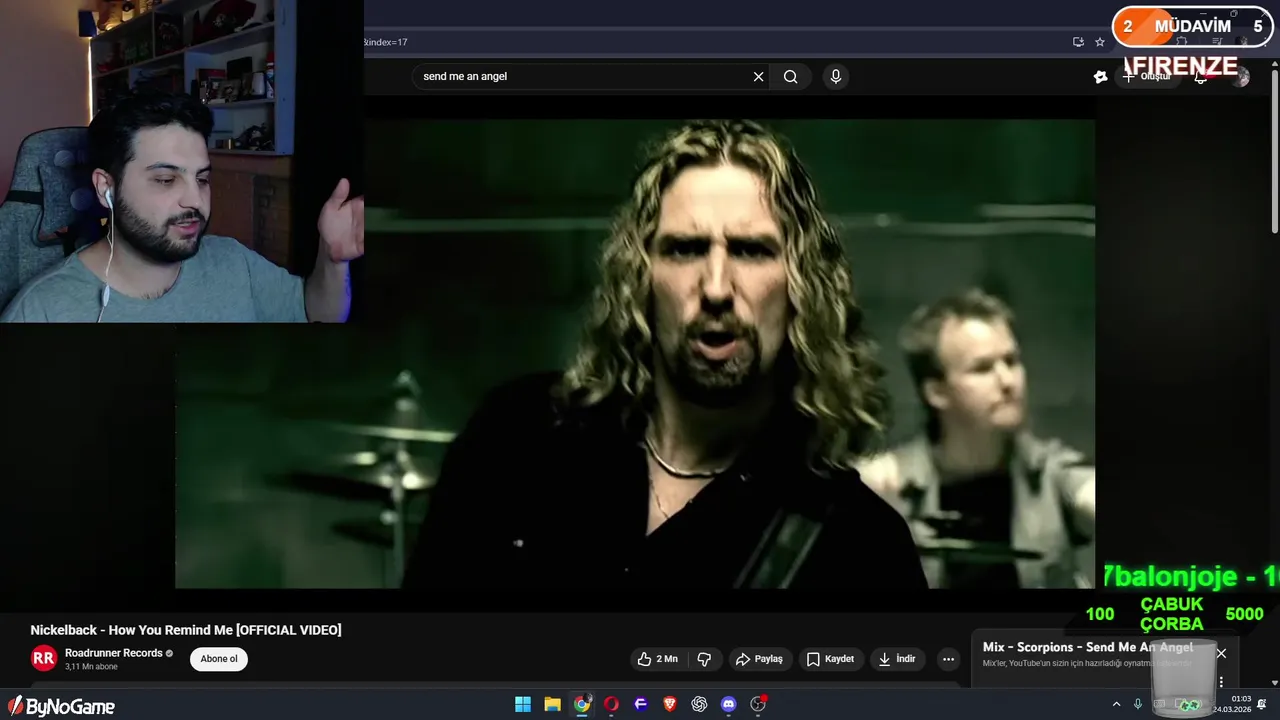The width and height of the screenshot is (1280, 720).
Task: Show hidden system tray icons chevron
Action: pos(1116,704)
